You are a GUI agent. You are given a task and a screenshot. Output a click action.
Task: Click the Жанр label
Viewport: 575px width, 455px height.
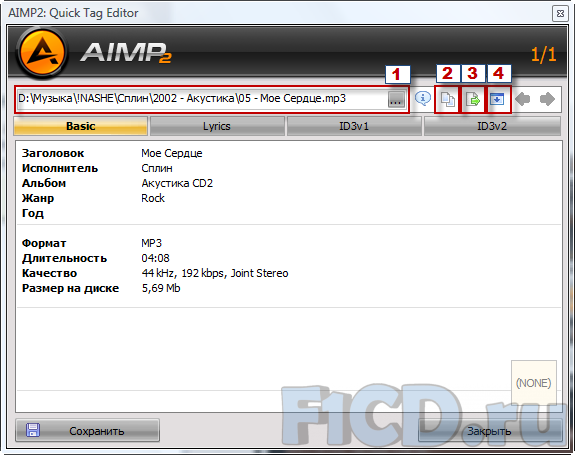pos(38,198)
